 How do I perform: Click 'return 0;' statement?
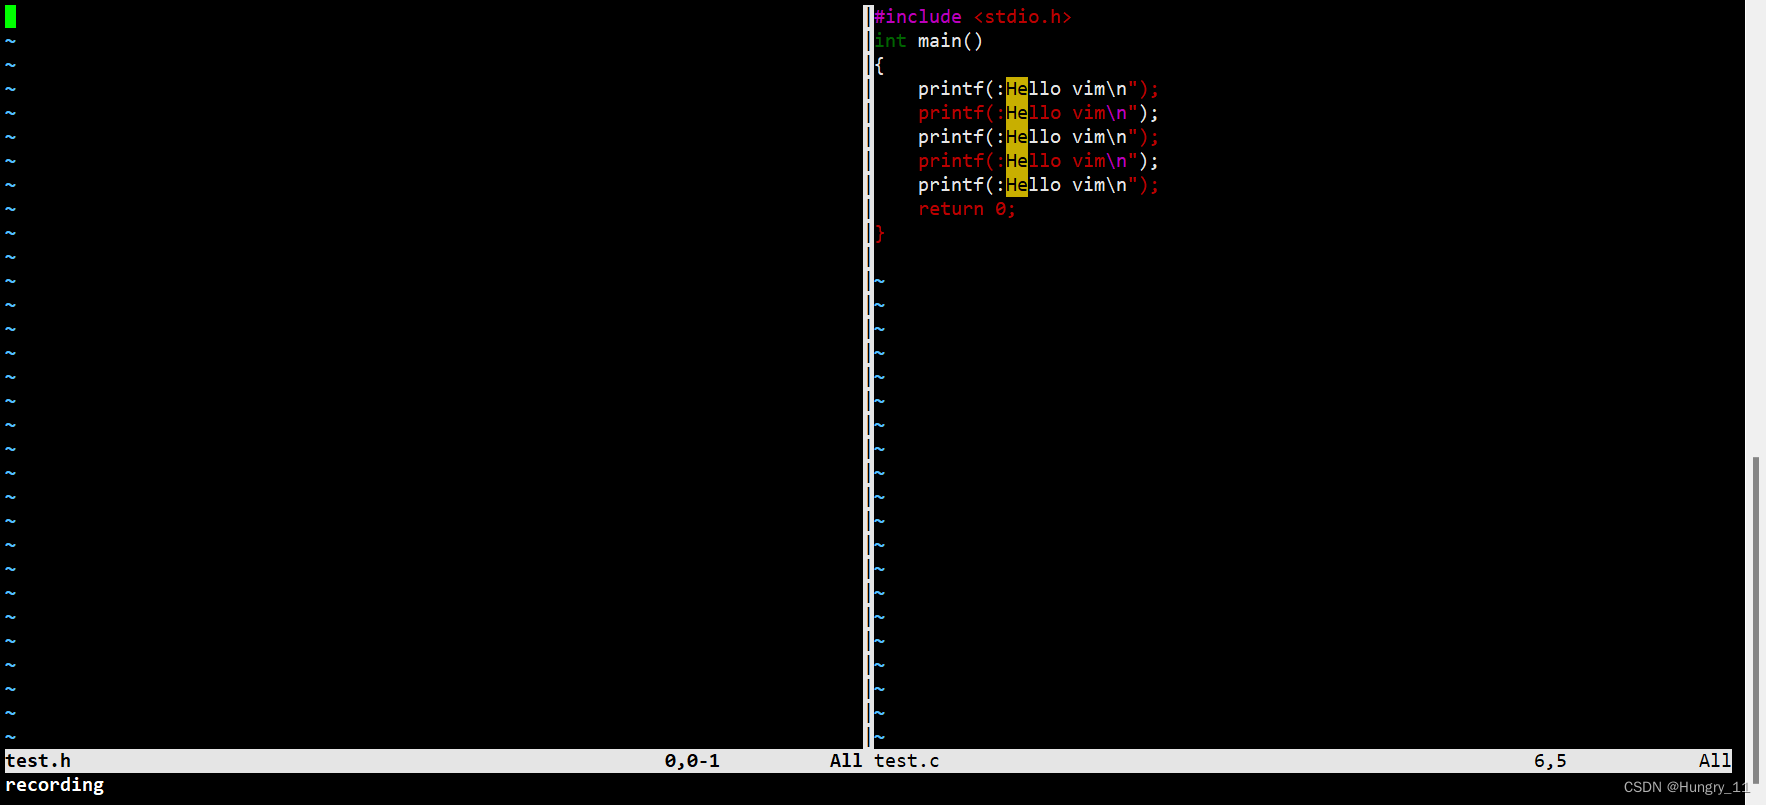point(967,209)
